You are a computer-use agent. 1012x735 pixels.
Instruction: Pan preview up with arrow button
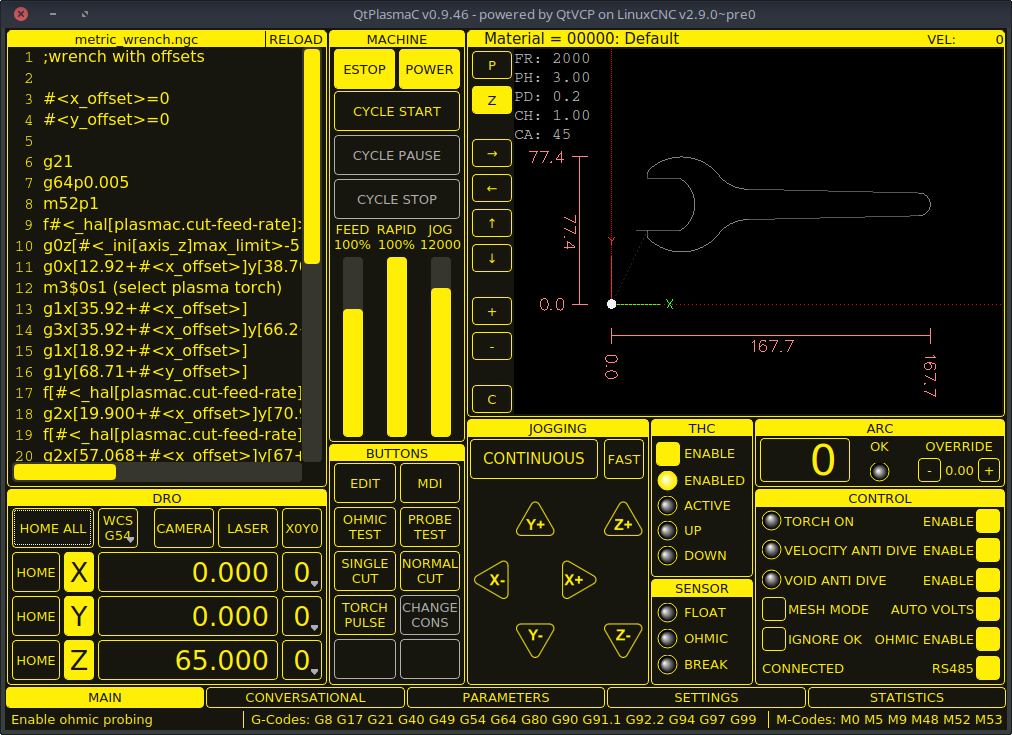point(492,223)
